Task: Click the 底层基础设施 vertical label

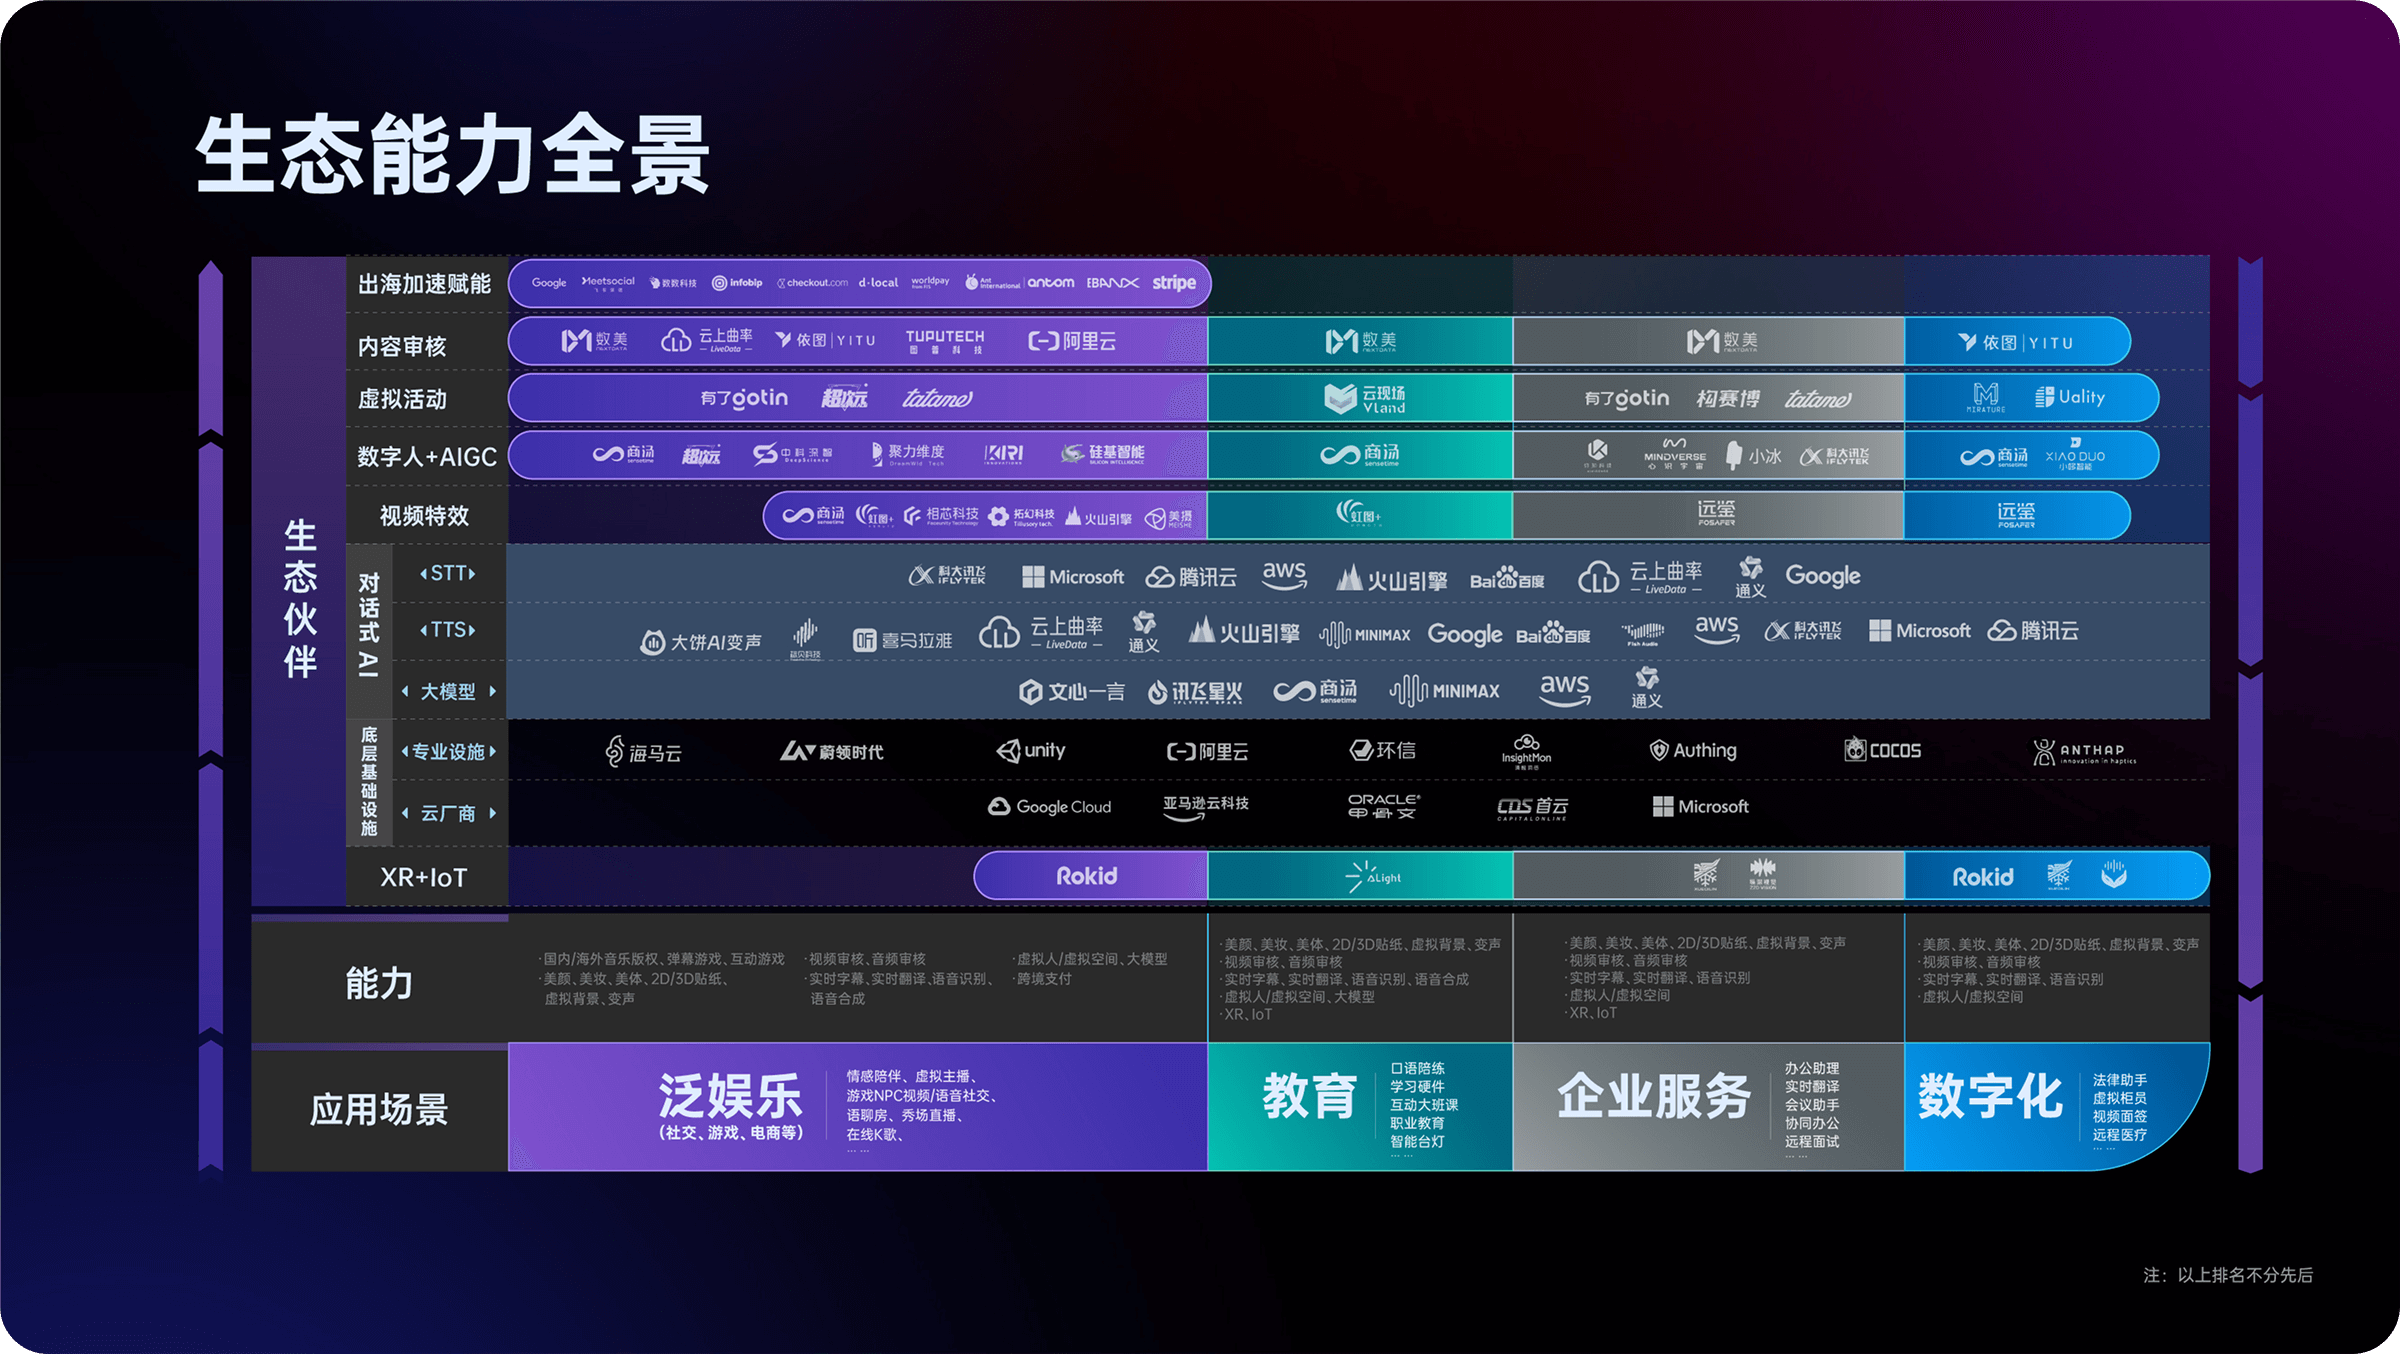Action: coord(369,781)
